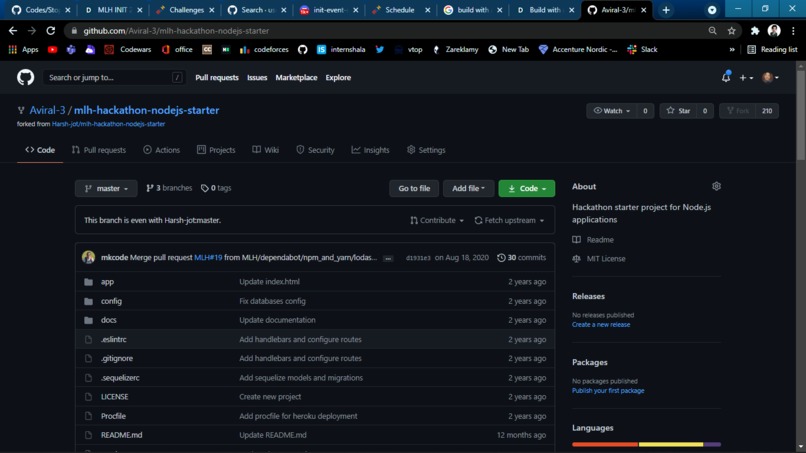Click the site lock icon in address bar
Screen dimensions: 806x453
74,31
